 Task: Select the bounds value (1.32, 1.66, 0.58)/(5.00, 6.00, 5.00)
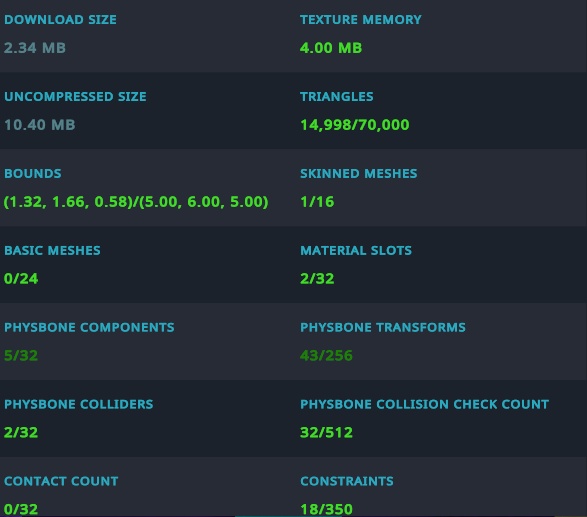click(136, 202)
